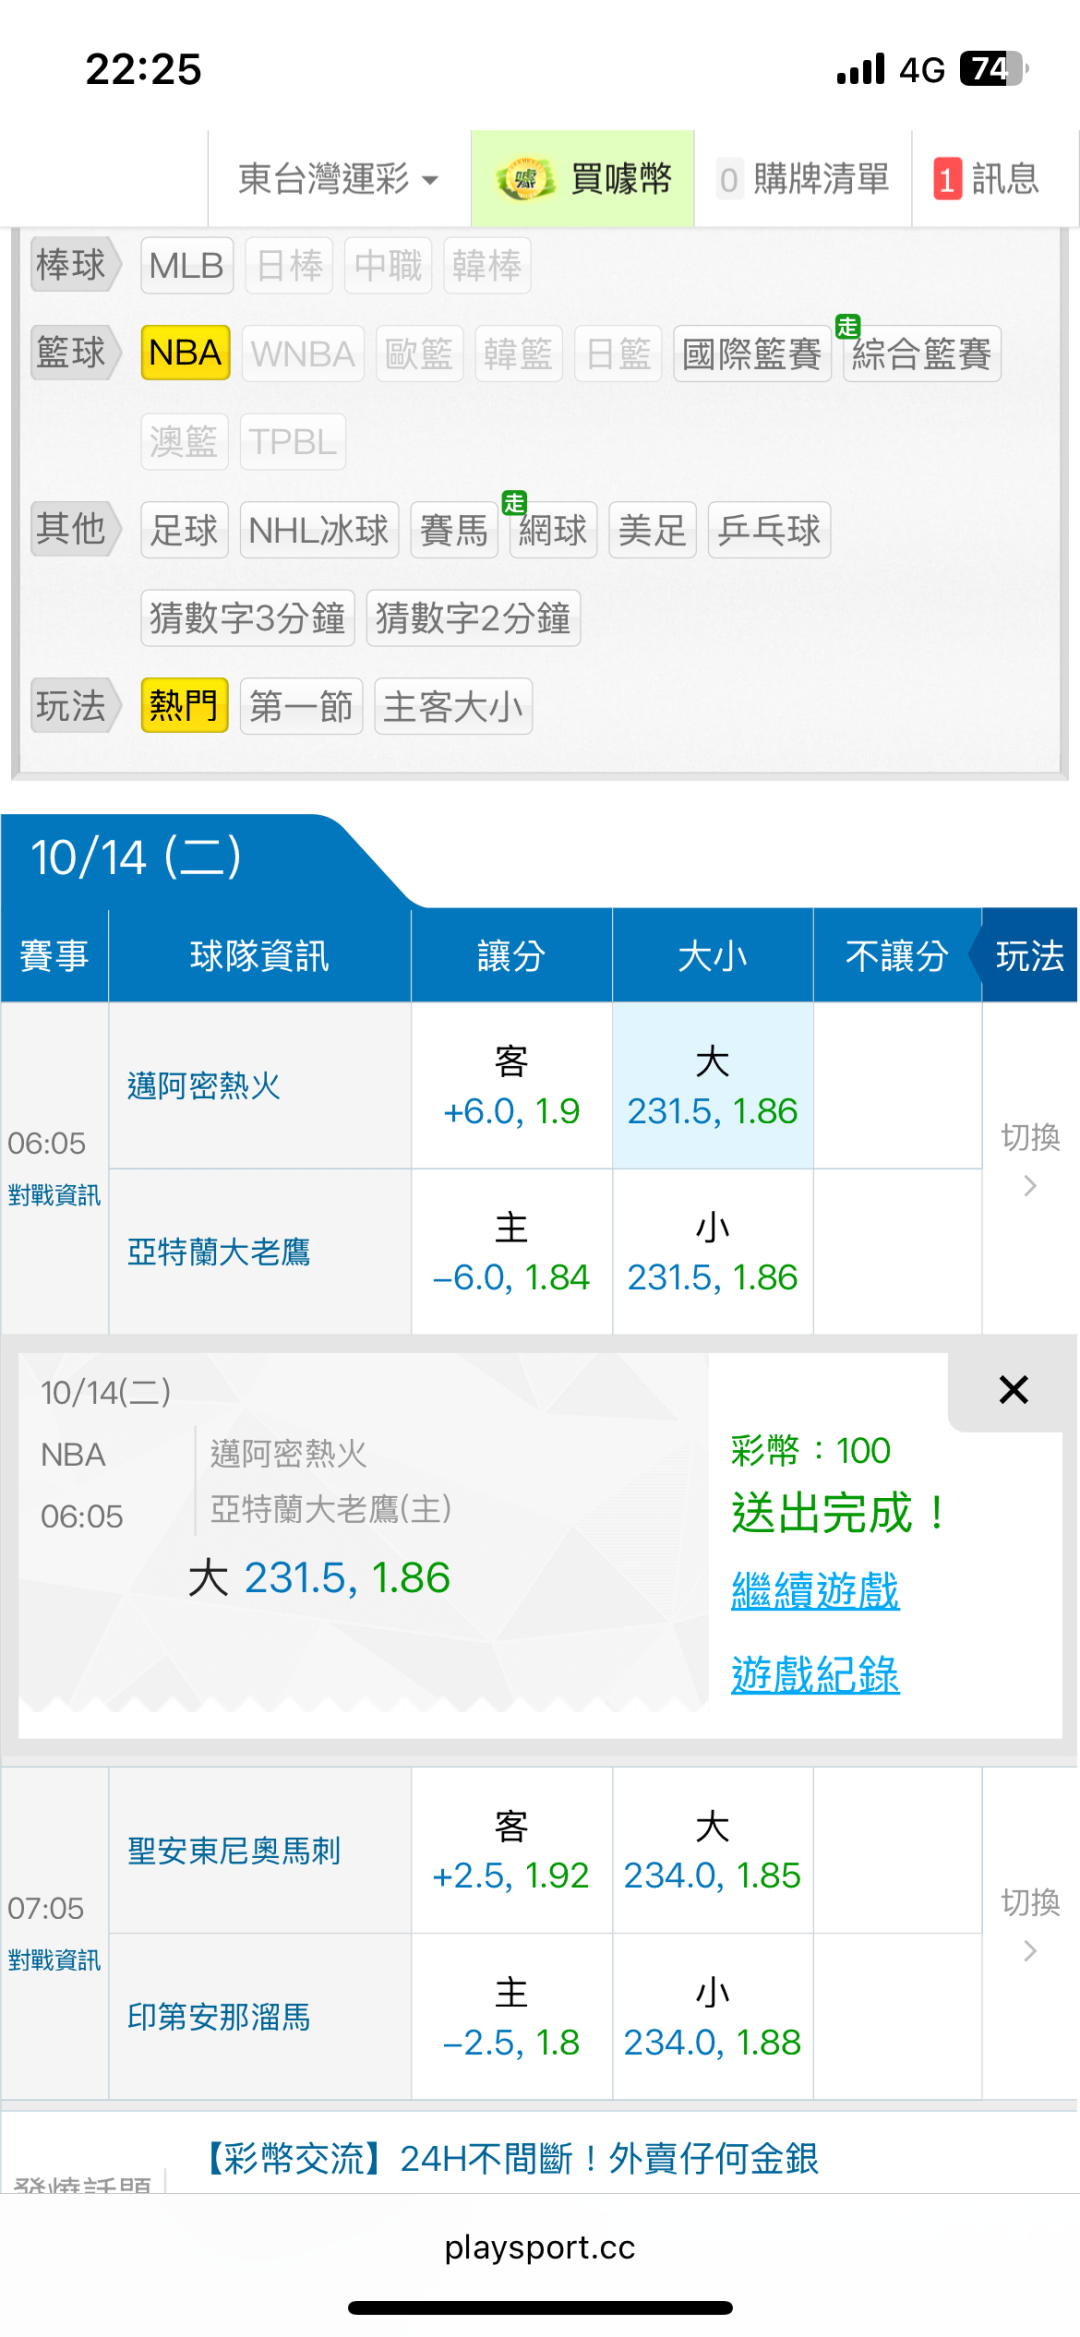The image size is (1080, 2337).
Task: Open 對戰資訊 for the 06:05 game
Action: pos(54,1195)
